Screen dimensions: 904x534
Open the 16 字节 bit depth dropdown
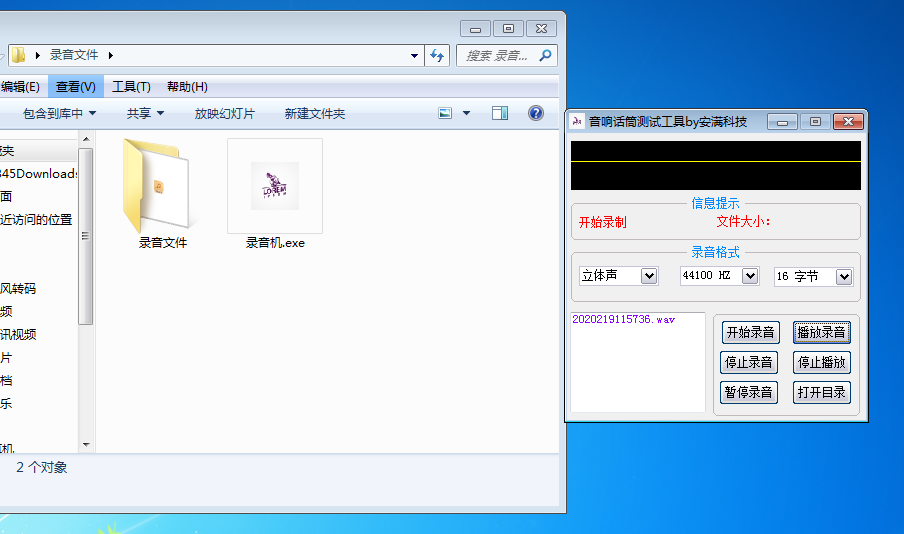click(x=844, y=277)
